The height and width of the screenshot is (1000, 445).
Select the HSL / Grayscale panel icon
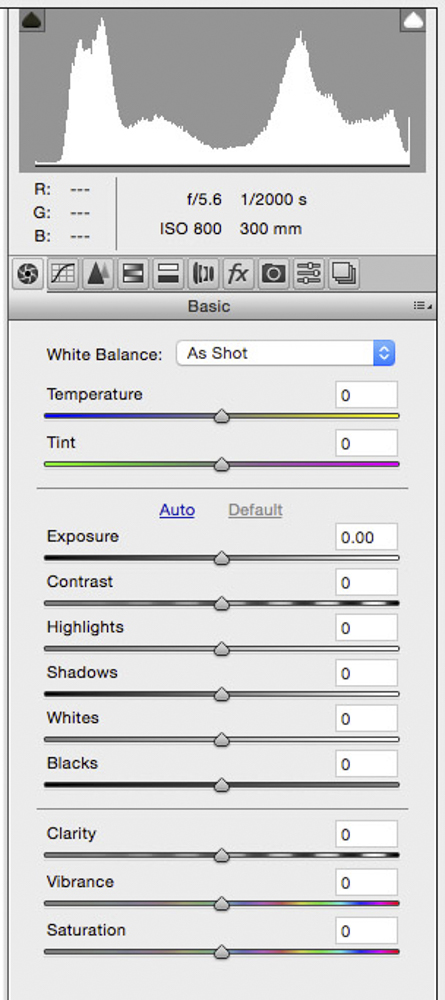tap(133, 274)
